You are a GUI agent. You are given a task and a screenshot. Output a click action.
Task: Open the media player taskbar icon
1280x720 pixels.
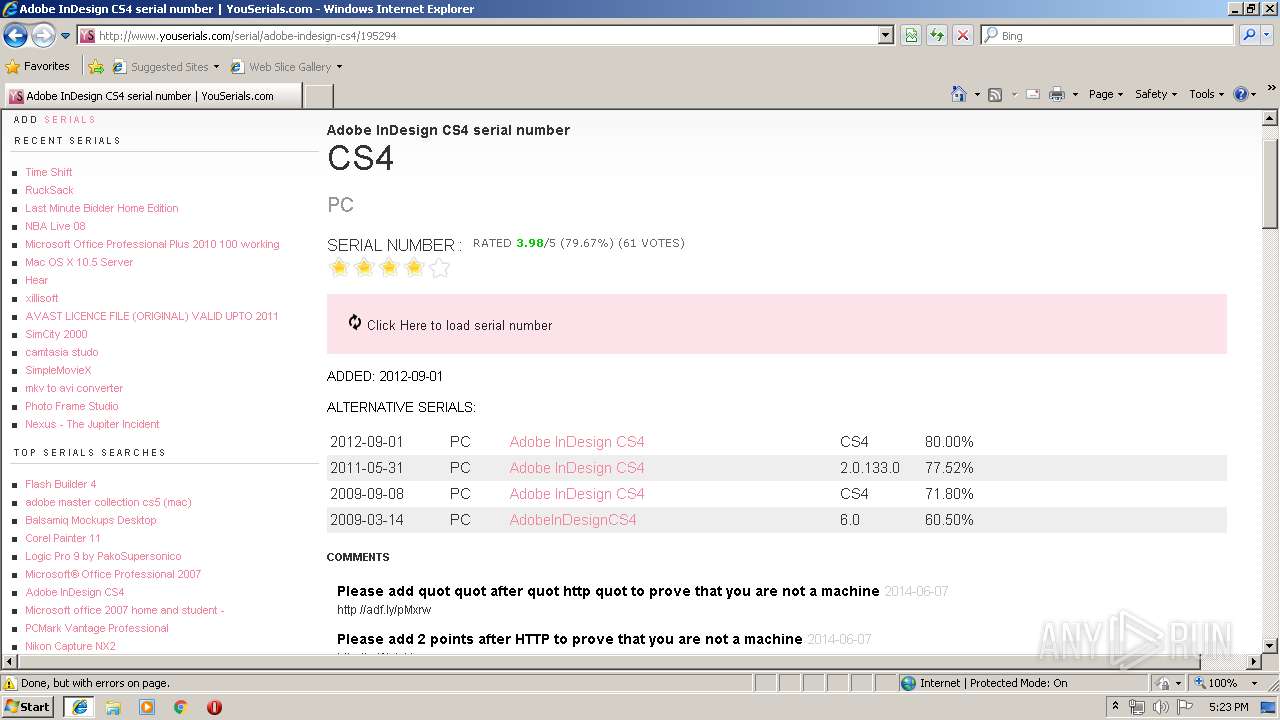[x=147, y=707]
